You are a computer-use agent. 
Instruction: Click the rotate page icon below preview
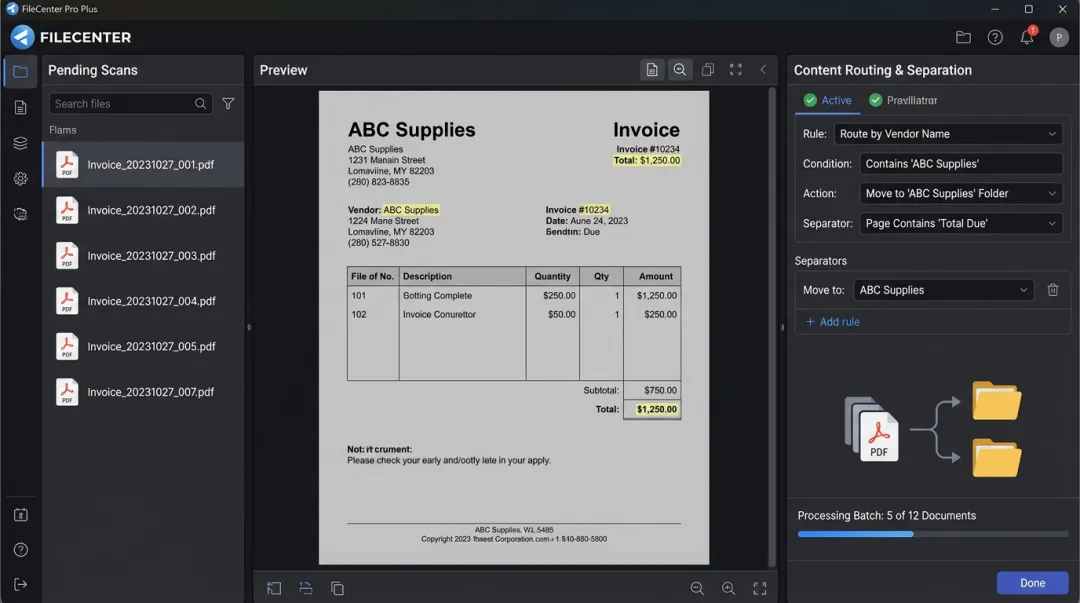click(274, 589)
